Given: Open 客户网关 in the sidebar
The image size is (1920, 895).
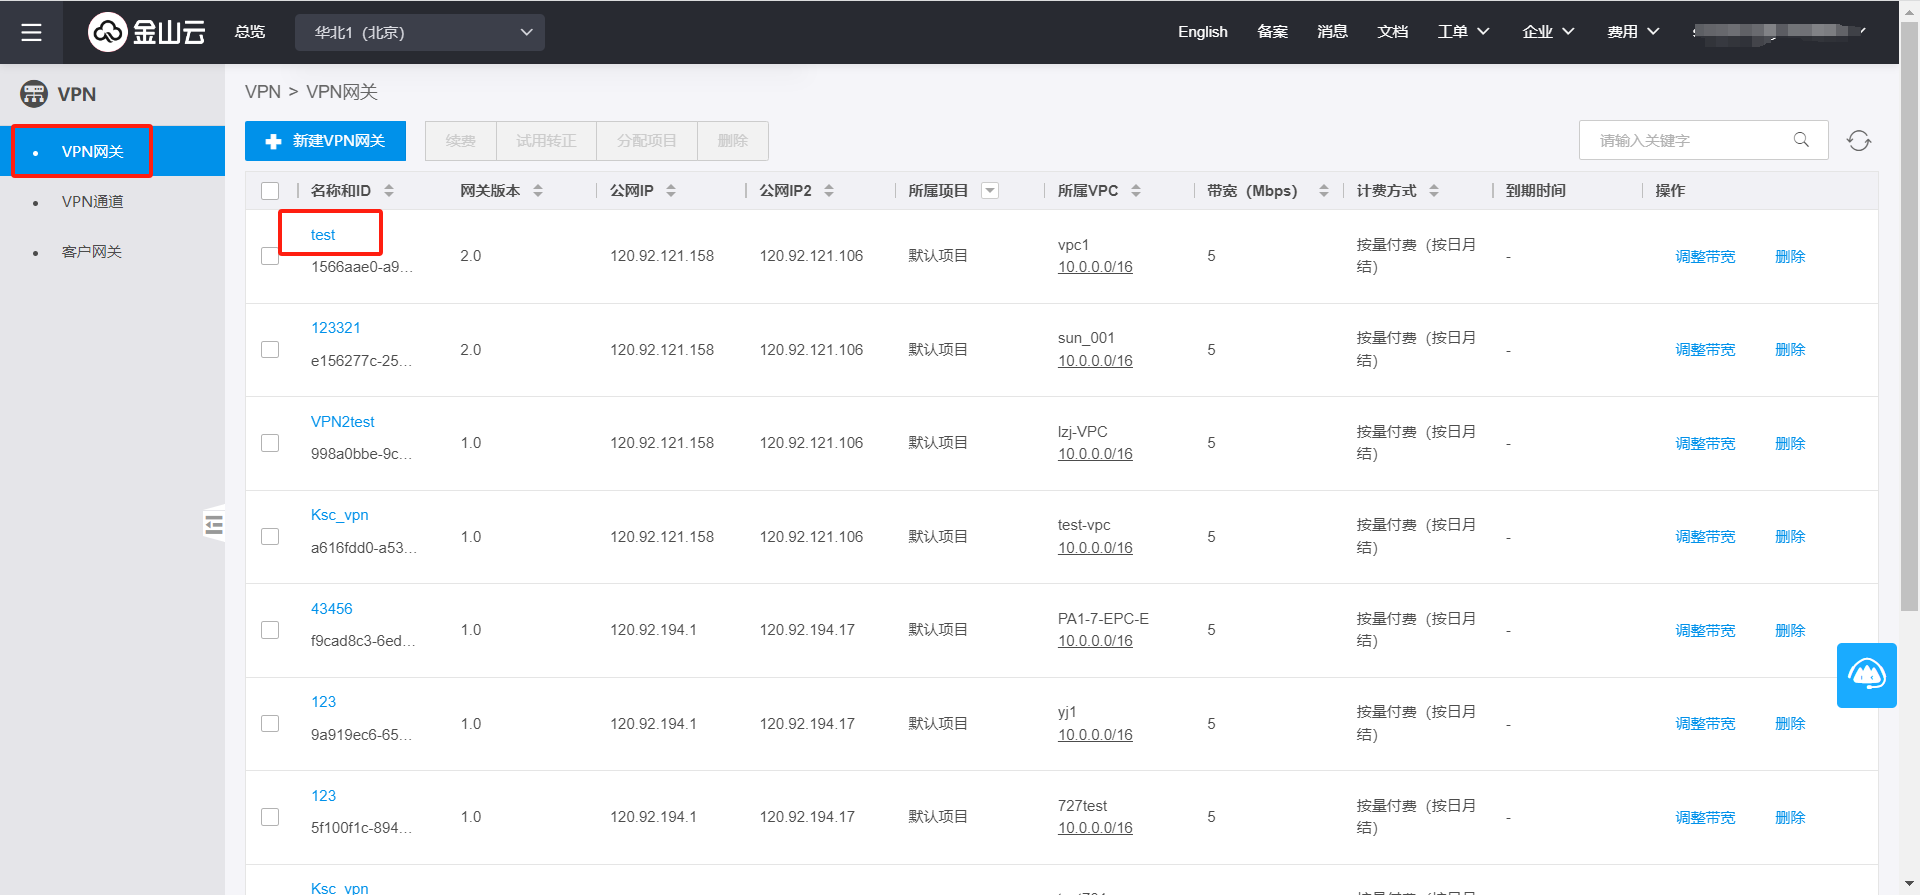Looking at the screenshot, I should (x=92, y=252).
